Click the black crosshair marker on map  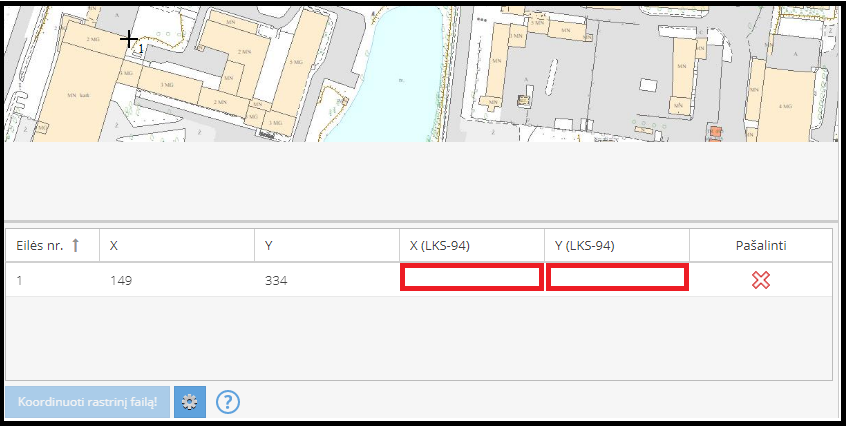click(129, 39)
